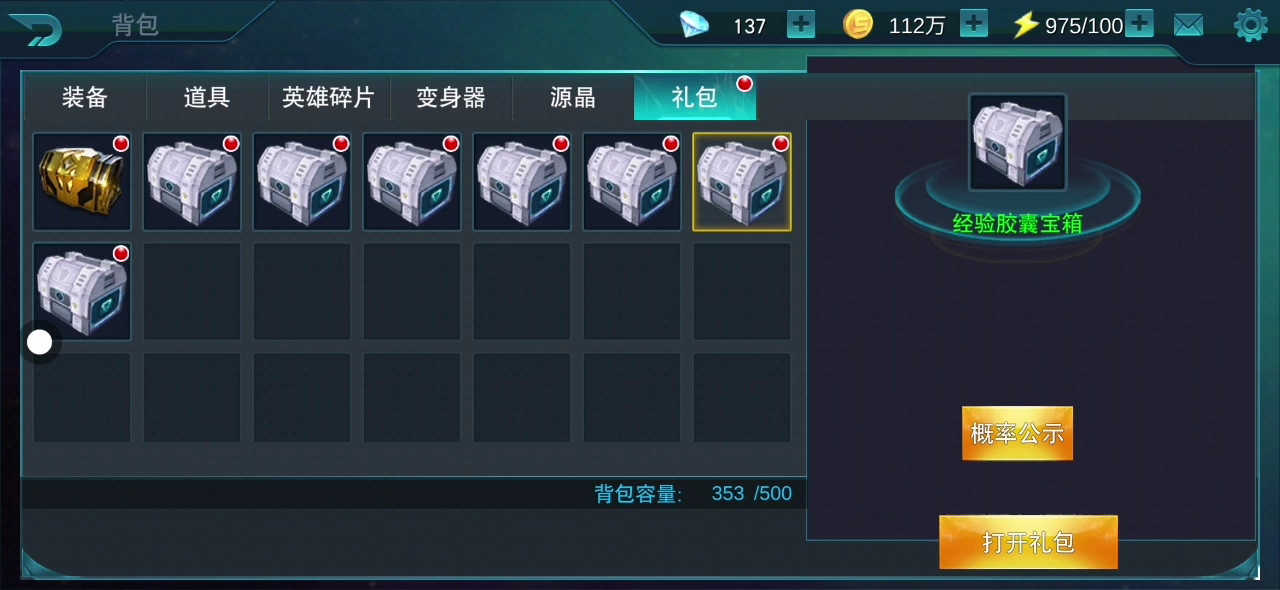Select the highlighted white chest with yellow border
Viewport: 1280px width, 590px height.
pyautogui.click(x=742, y=182)
